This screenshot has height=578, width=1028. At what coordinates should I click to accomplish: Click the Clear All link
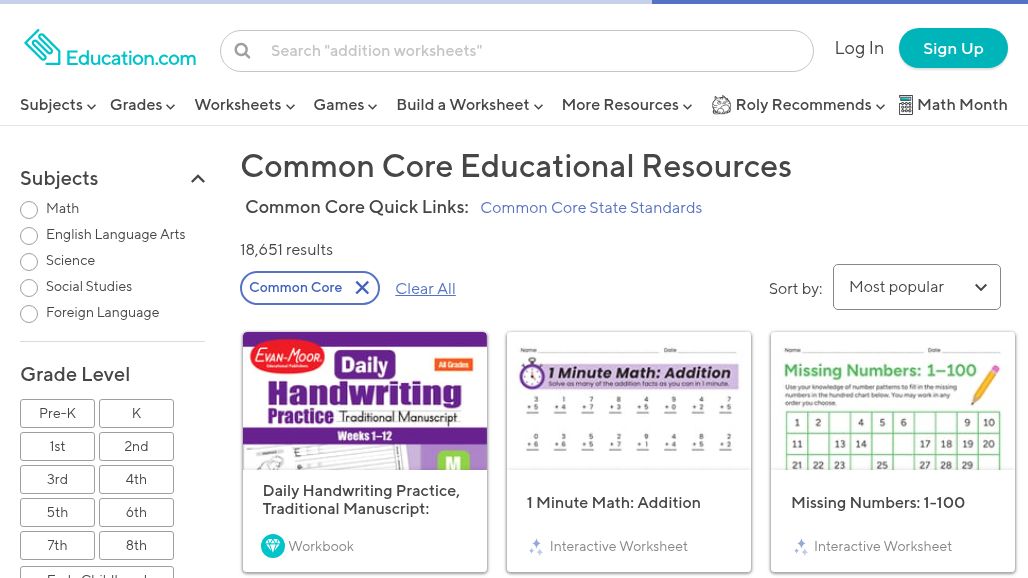click(425, 288)
